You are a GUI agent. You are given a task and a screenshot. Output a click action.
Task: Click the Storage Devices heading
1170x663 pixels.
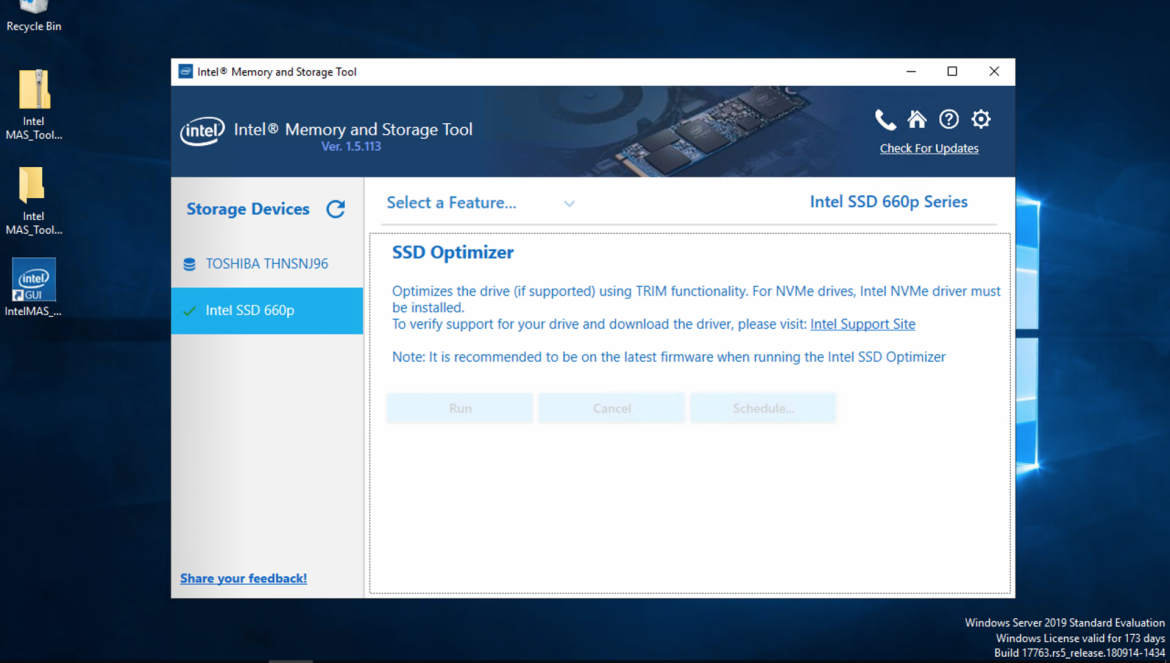coord(248,209)
